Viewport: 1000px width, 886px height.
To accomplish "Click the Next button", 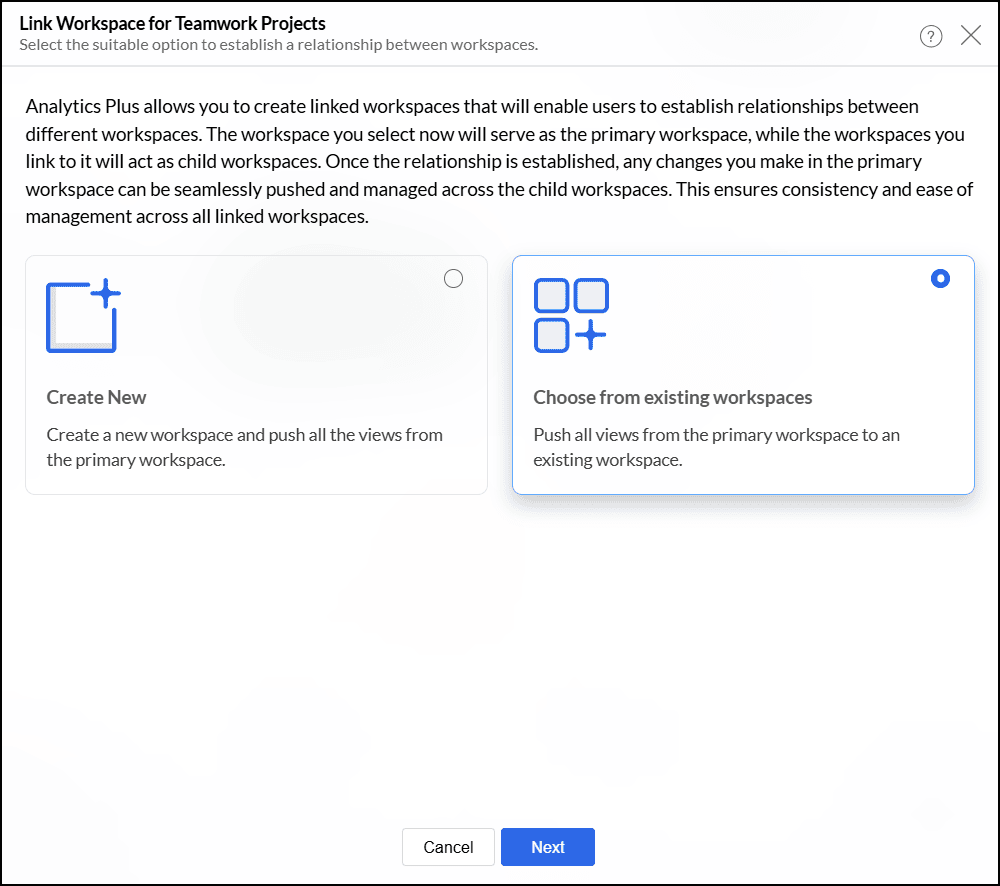I will coord(547,847).
